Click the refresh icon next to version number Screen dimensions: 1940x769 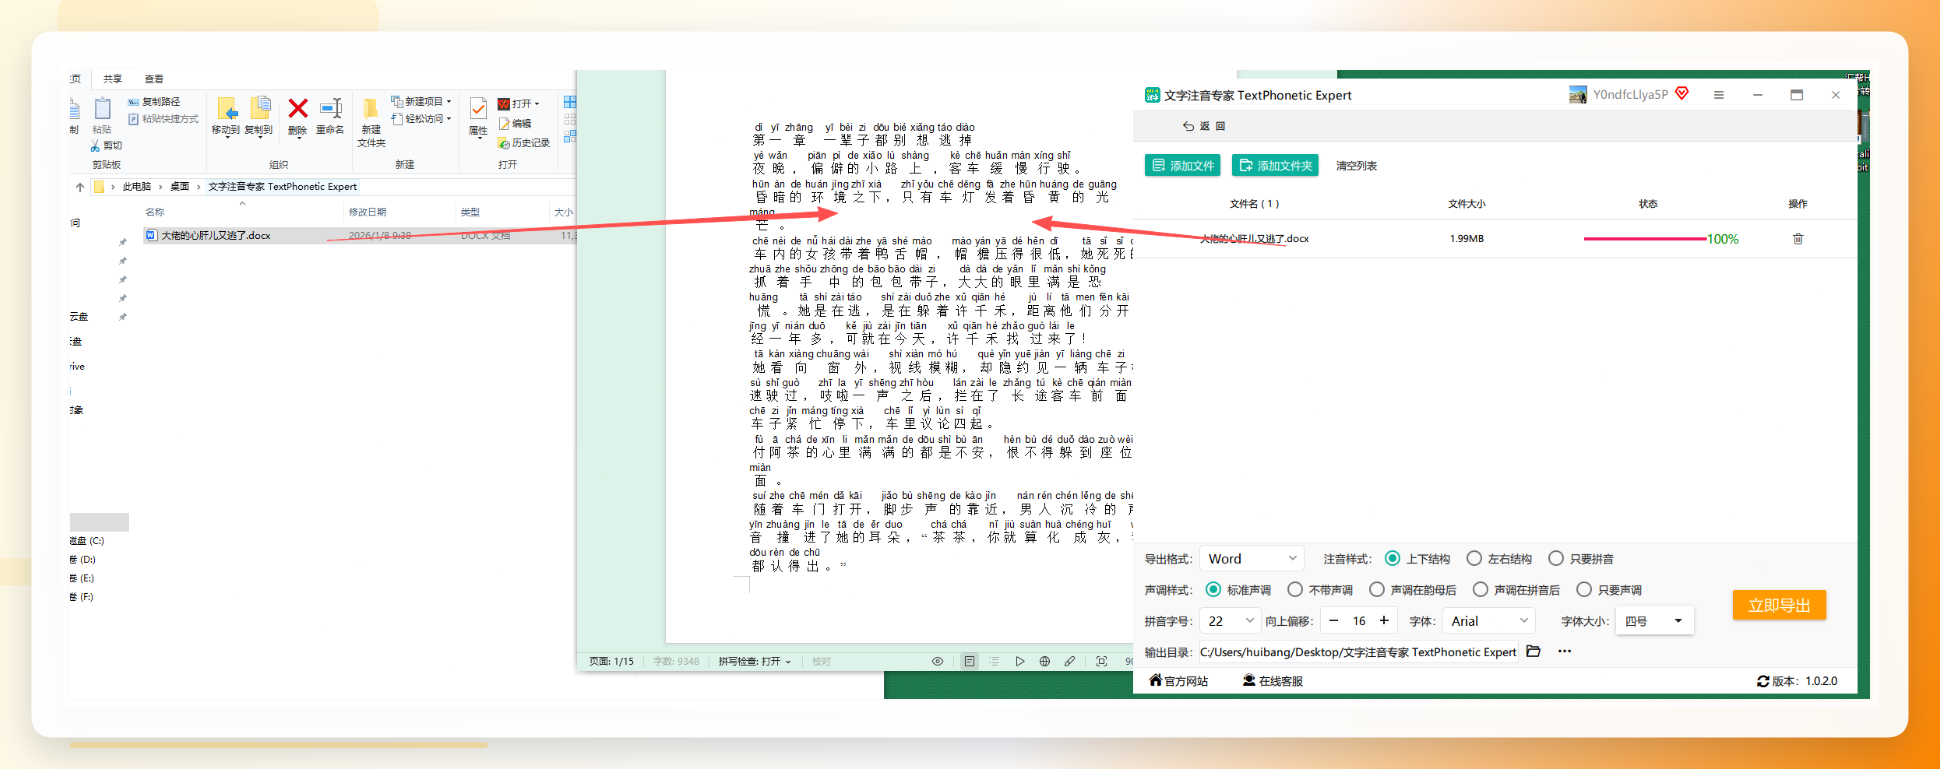pos(1763,681)
